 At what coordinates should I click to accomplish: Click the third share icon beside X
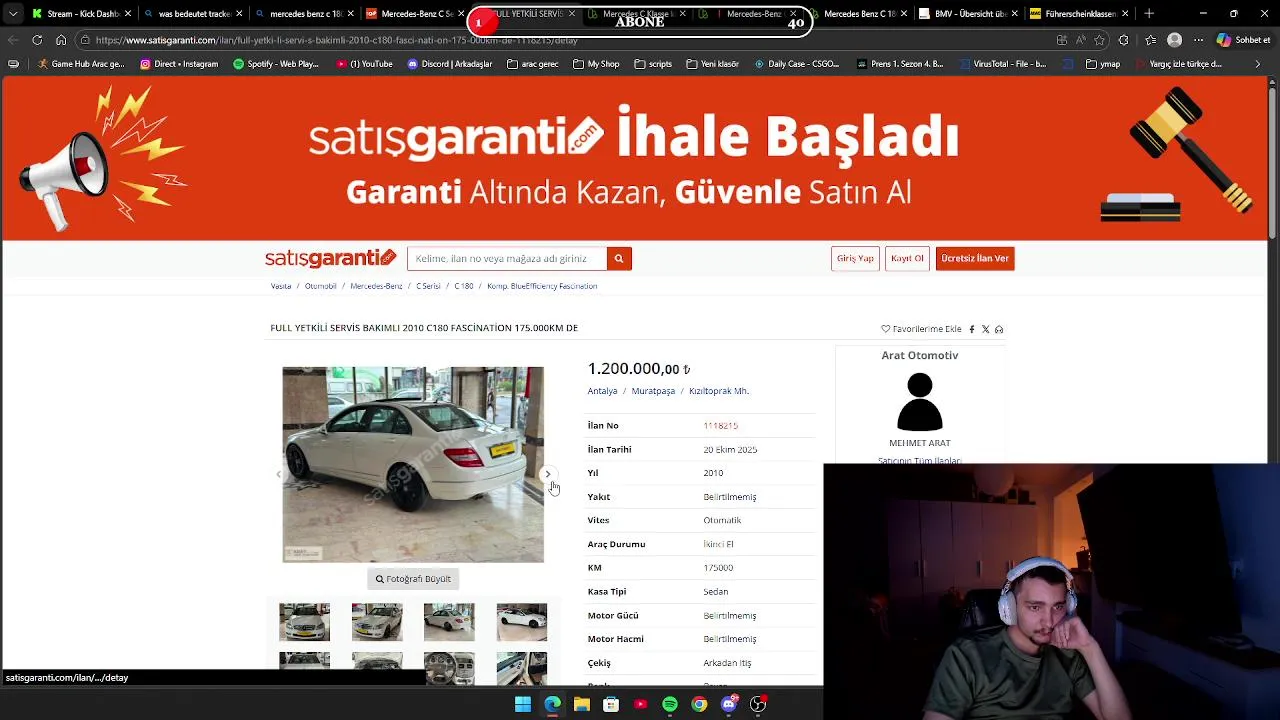[998, 329]
